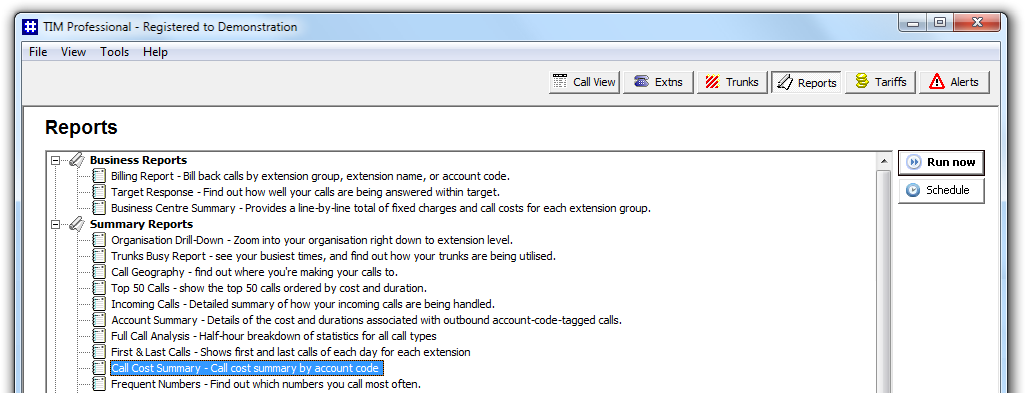
Task: Select the Business Reports heading
Action: [138, 160]
